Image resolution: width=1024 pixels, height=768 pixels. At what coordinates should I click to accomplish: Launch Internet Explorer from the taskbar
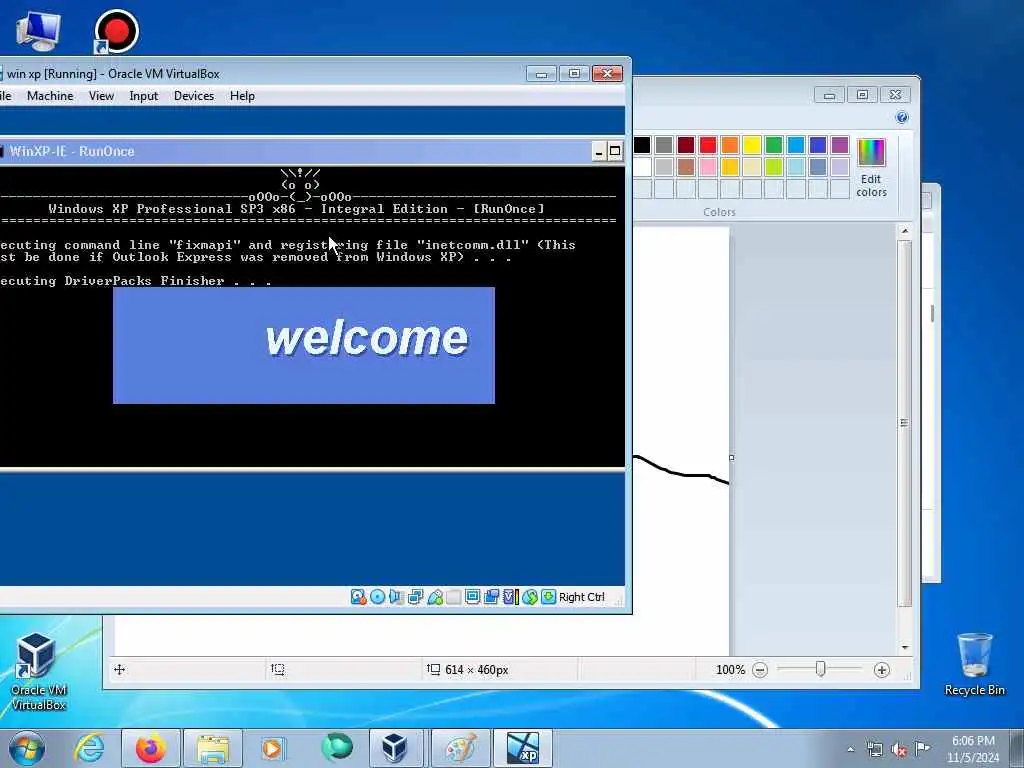coord(89,748)
